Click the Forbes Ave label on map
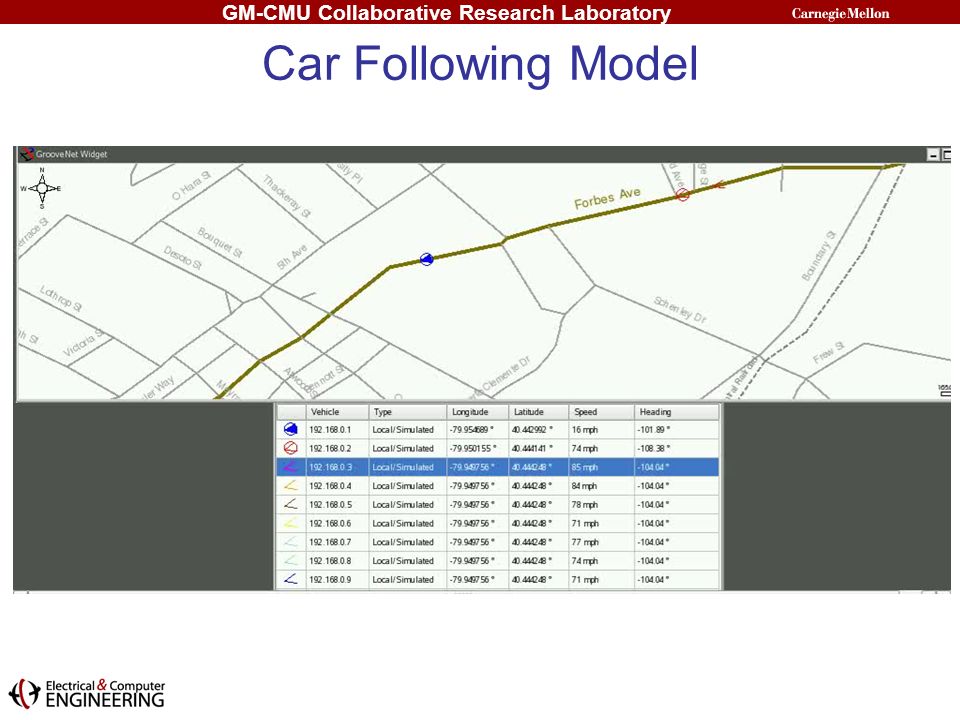This screenshot has height=720, width=960. [607, 198]
